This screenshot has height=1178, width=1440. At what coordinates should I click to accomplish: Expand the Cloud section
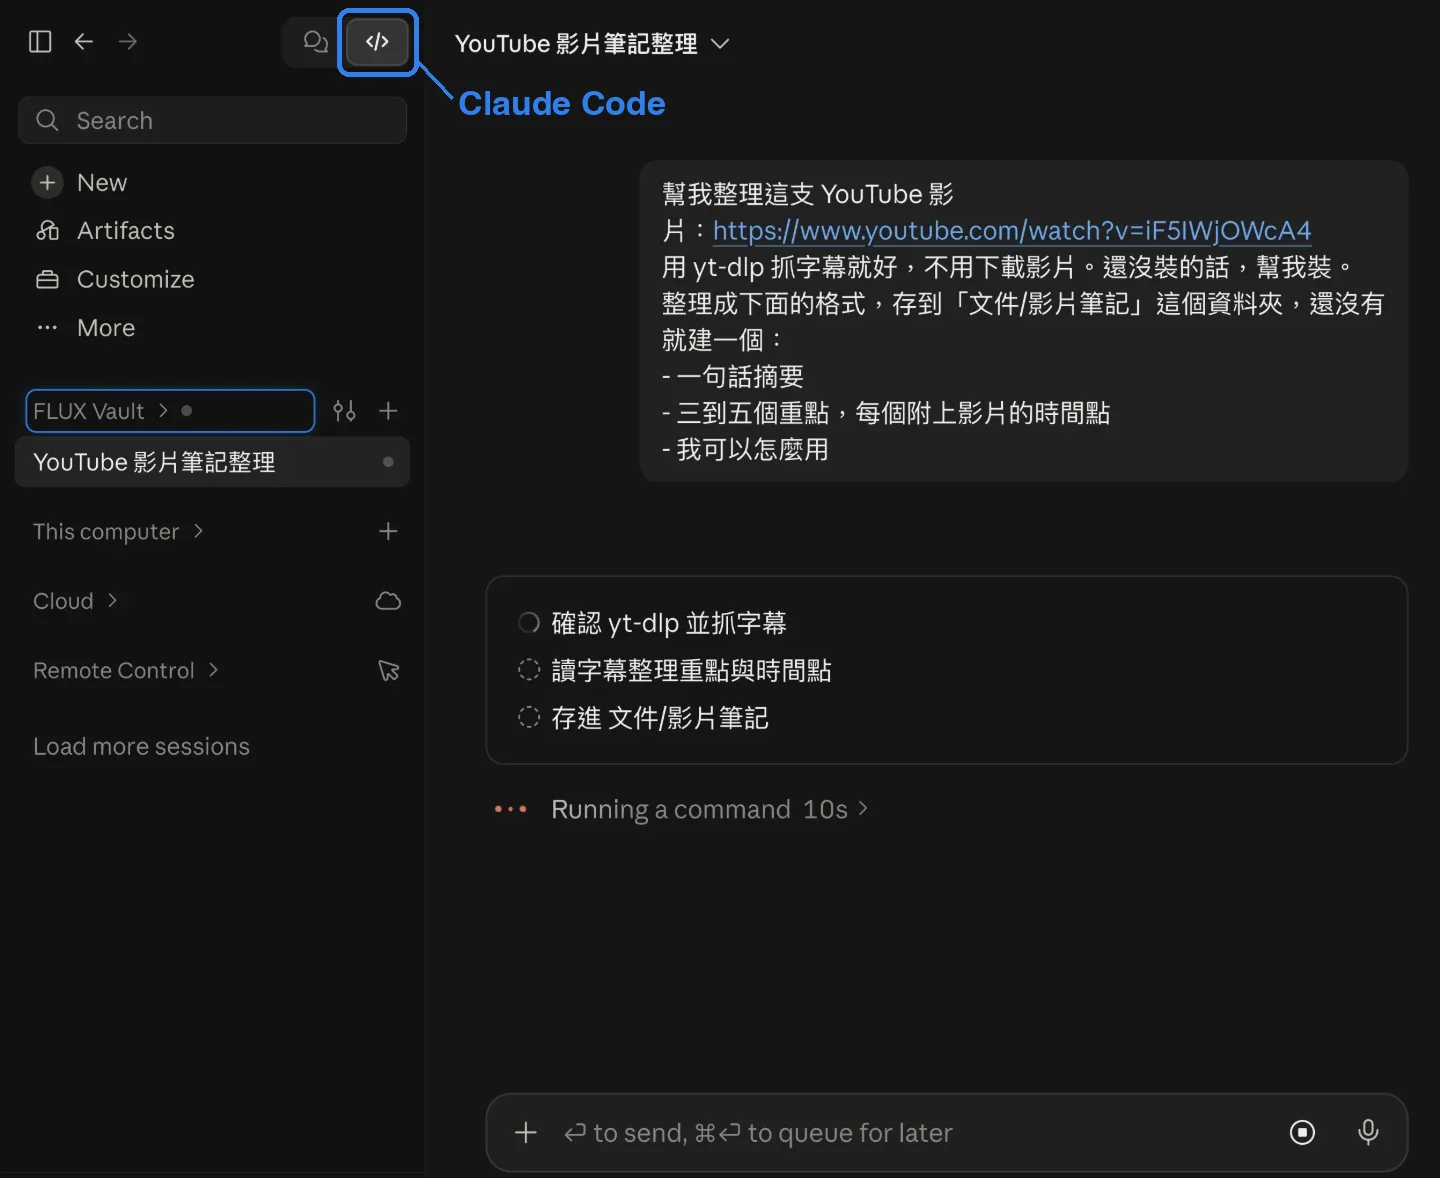click(75, 601)
